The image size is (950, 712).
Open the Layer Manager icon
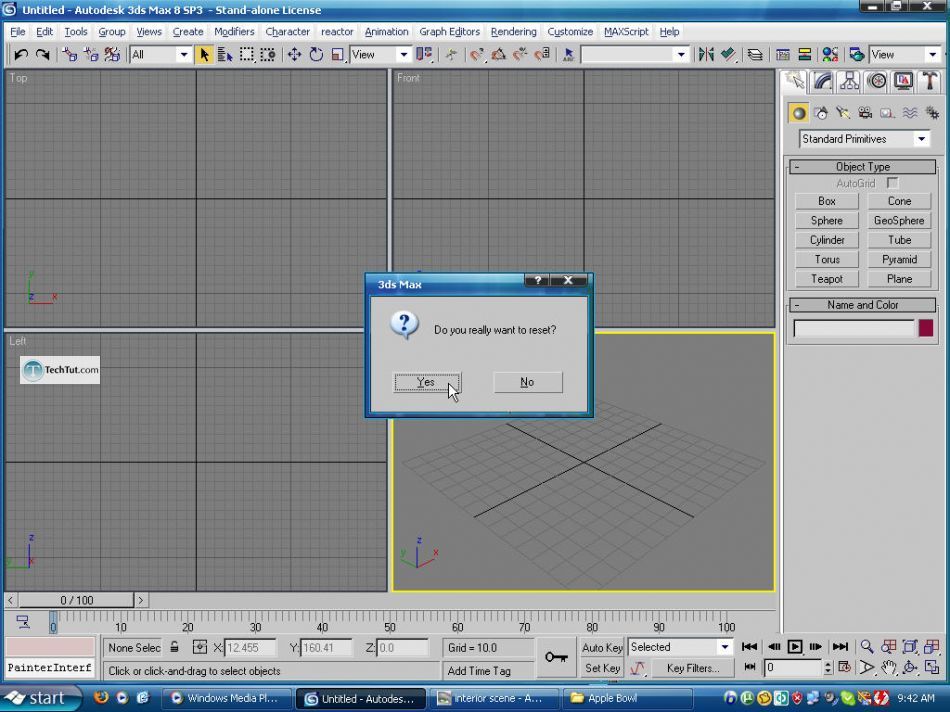(x=754, y=55)
